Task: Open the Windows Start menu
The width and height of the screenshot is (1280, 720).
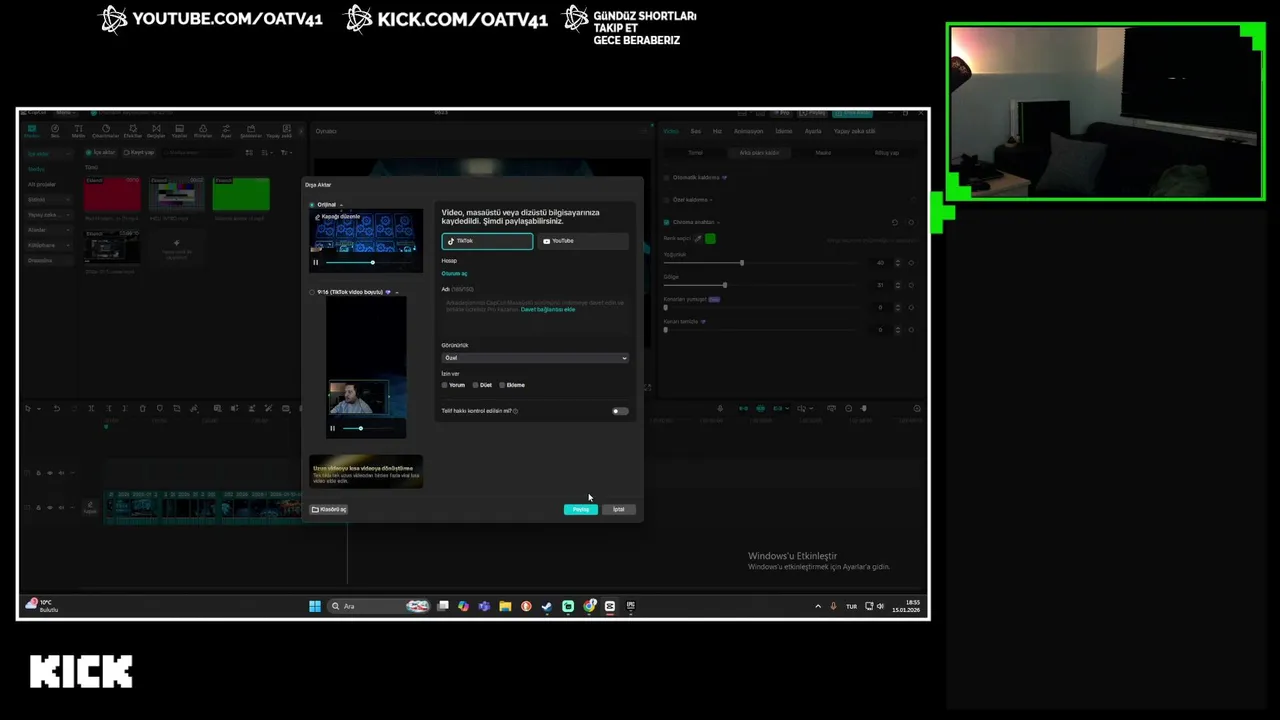Action: (315, 606)
